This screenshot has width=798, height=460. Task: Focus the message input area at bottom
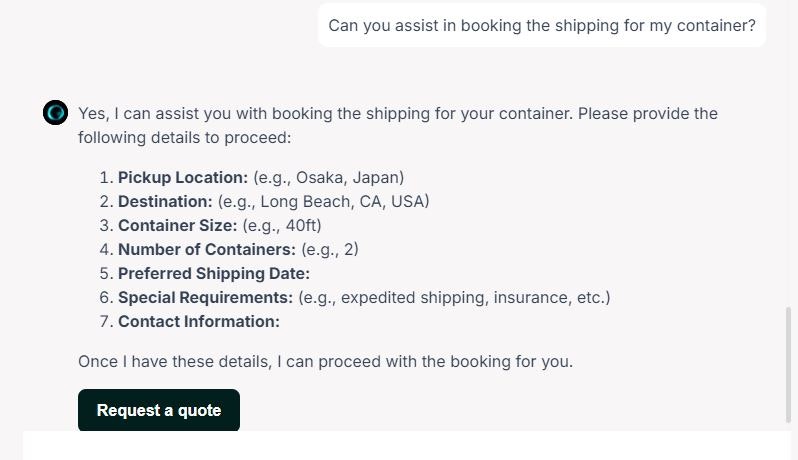point(406,446)
